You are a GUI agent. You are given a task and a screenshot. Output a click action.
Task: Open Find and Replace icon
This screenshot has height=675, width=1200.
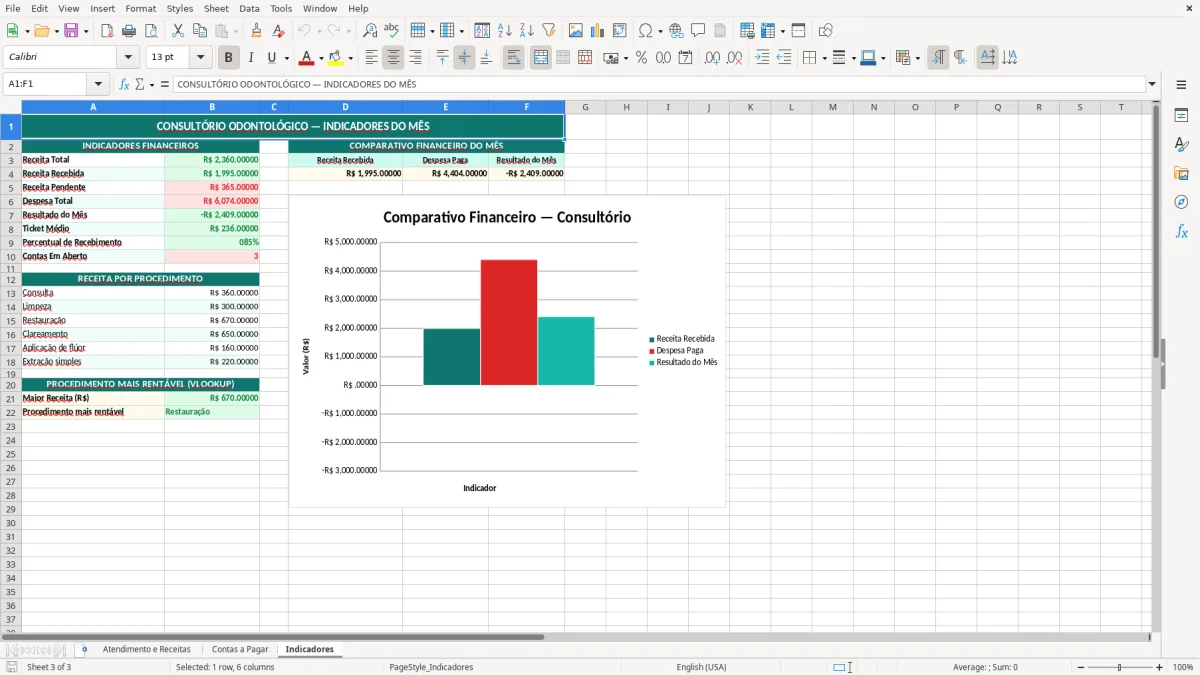pyautogui.click(x=370, y=31)
